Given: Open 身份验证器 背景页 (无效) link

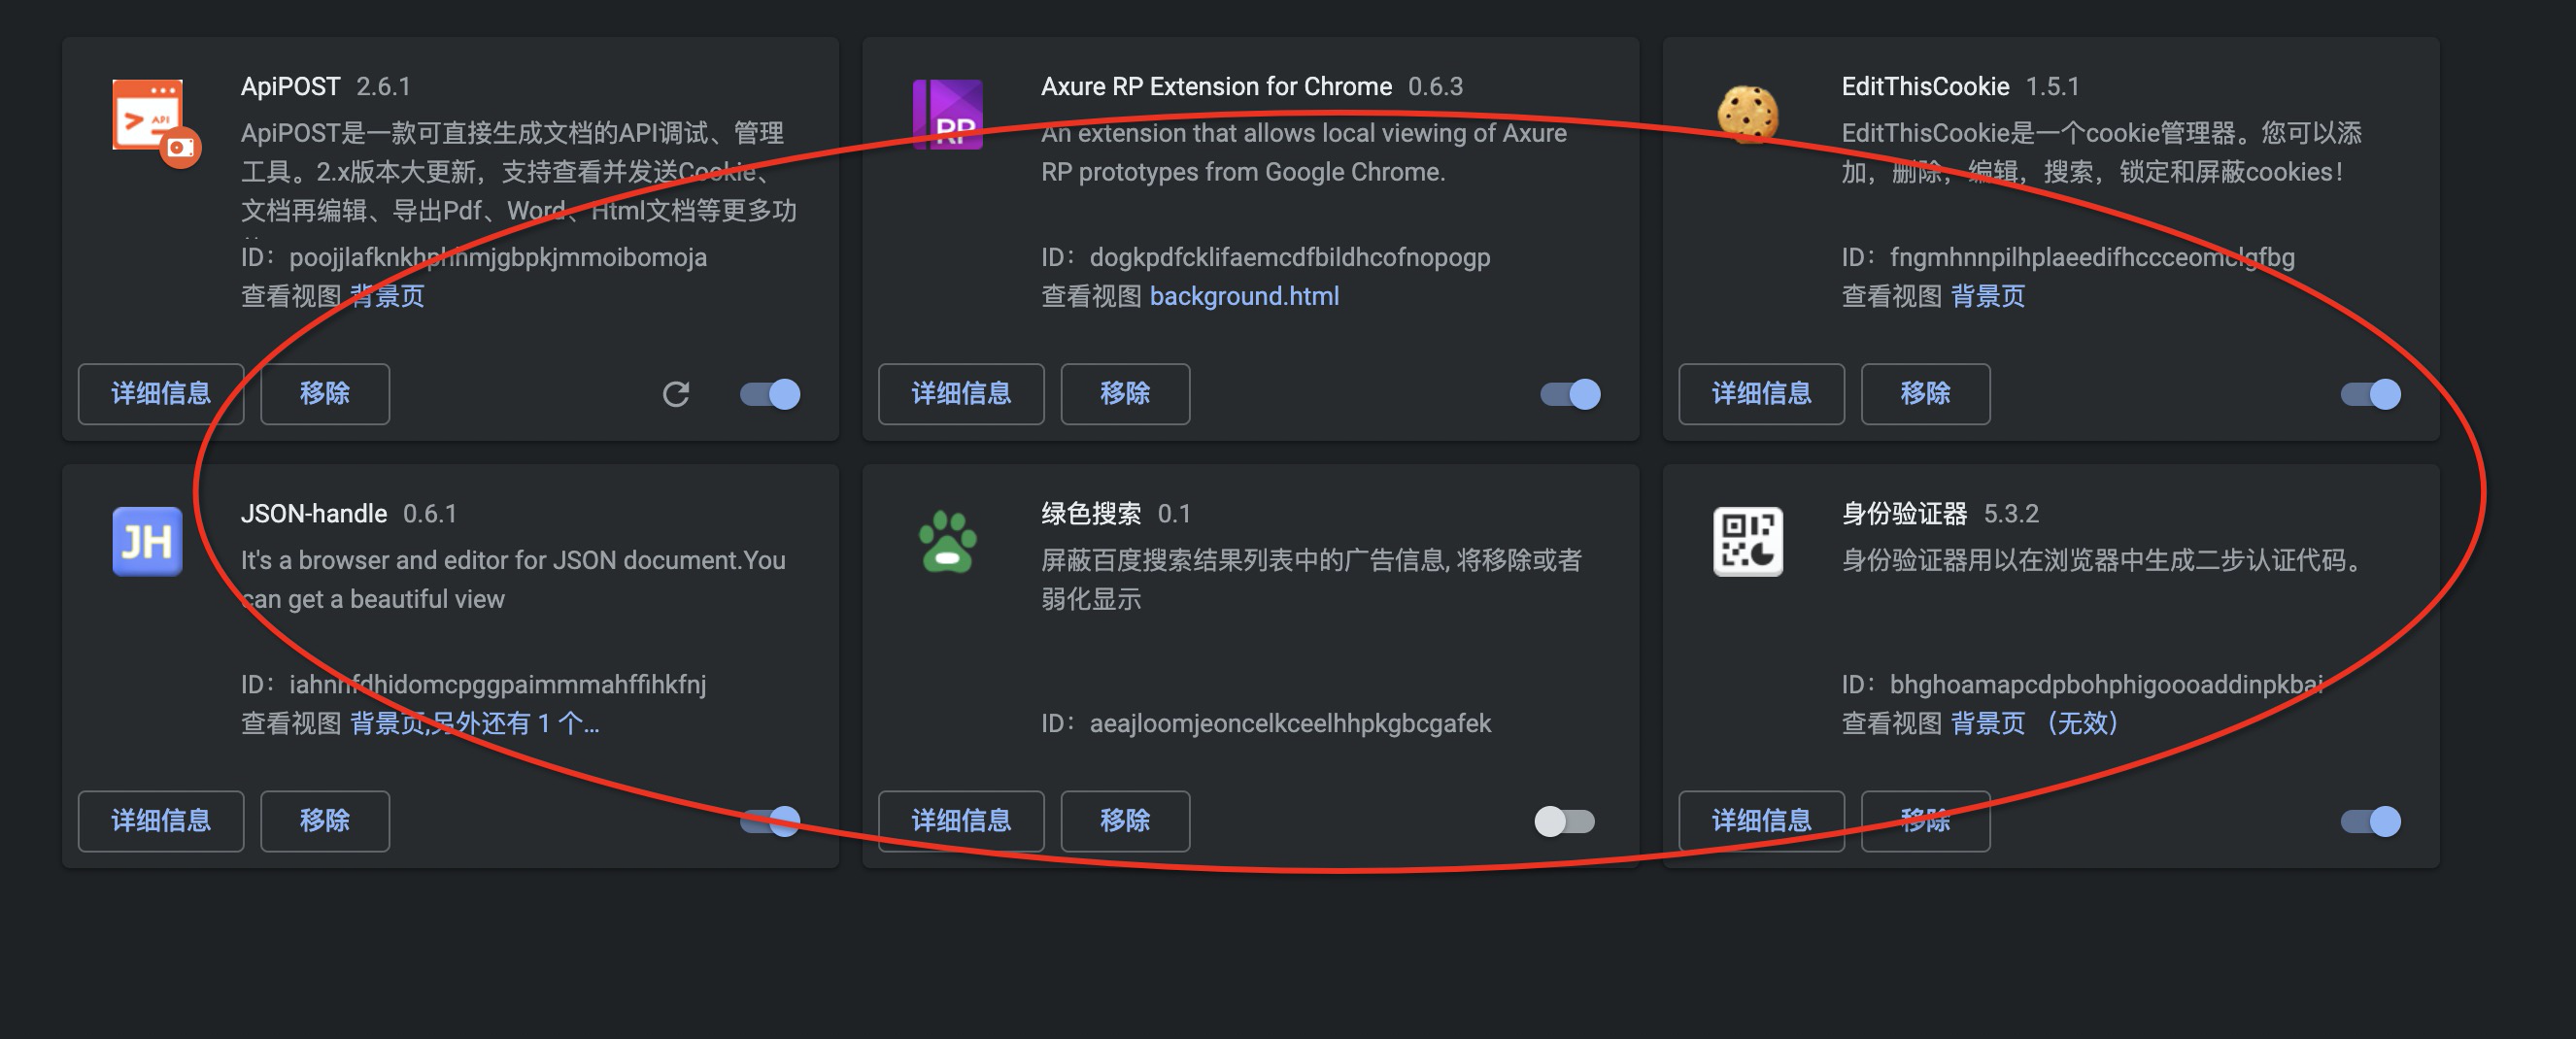Looking at the screenshot, I should coord(2034,723).
